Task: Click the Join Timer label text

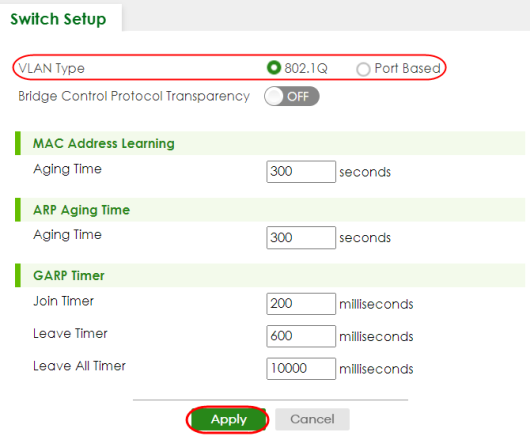Action: [x=64, y=301]
